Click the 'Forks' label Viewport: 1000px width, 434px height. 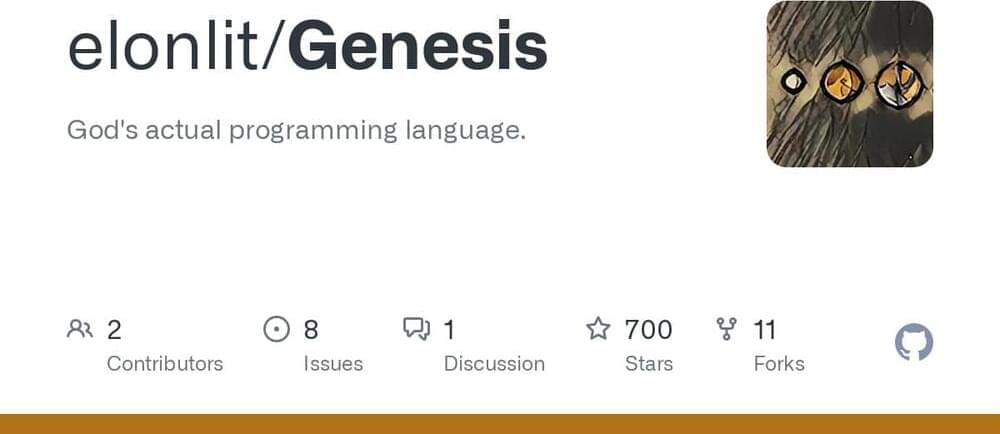pos(779,364)
